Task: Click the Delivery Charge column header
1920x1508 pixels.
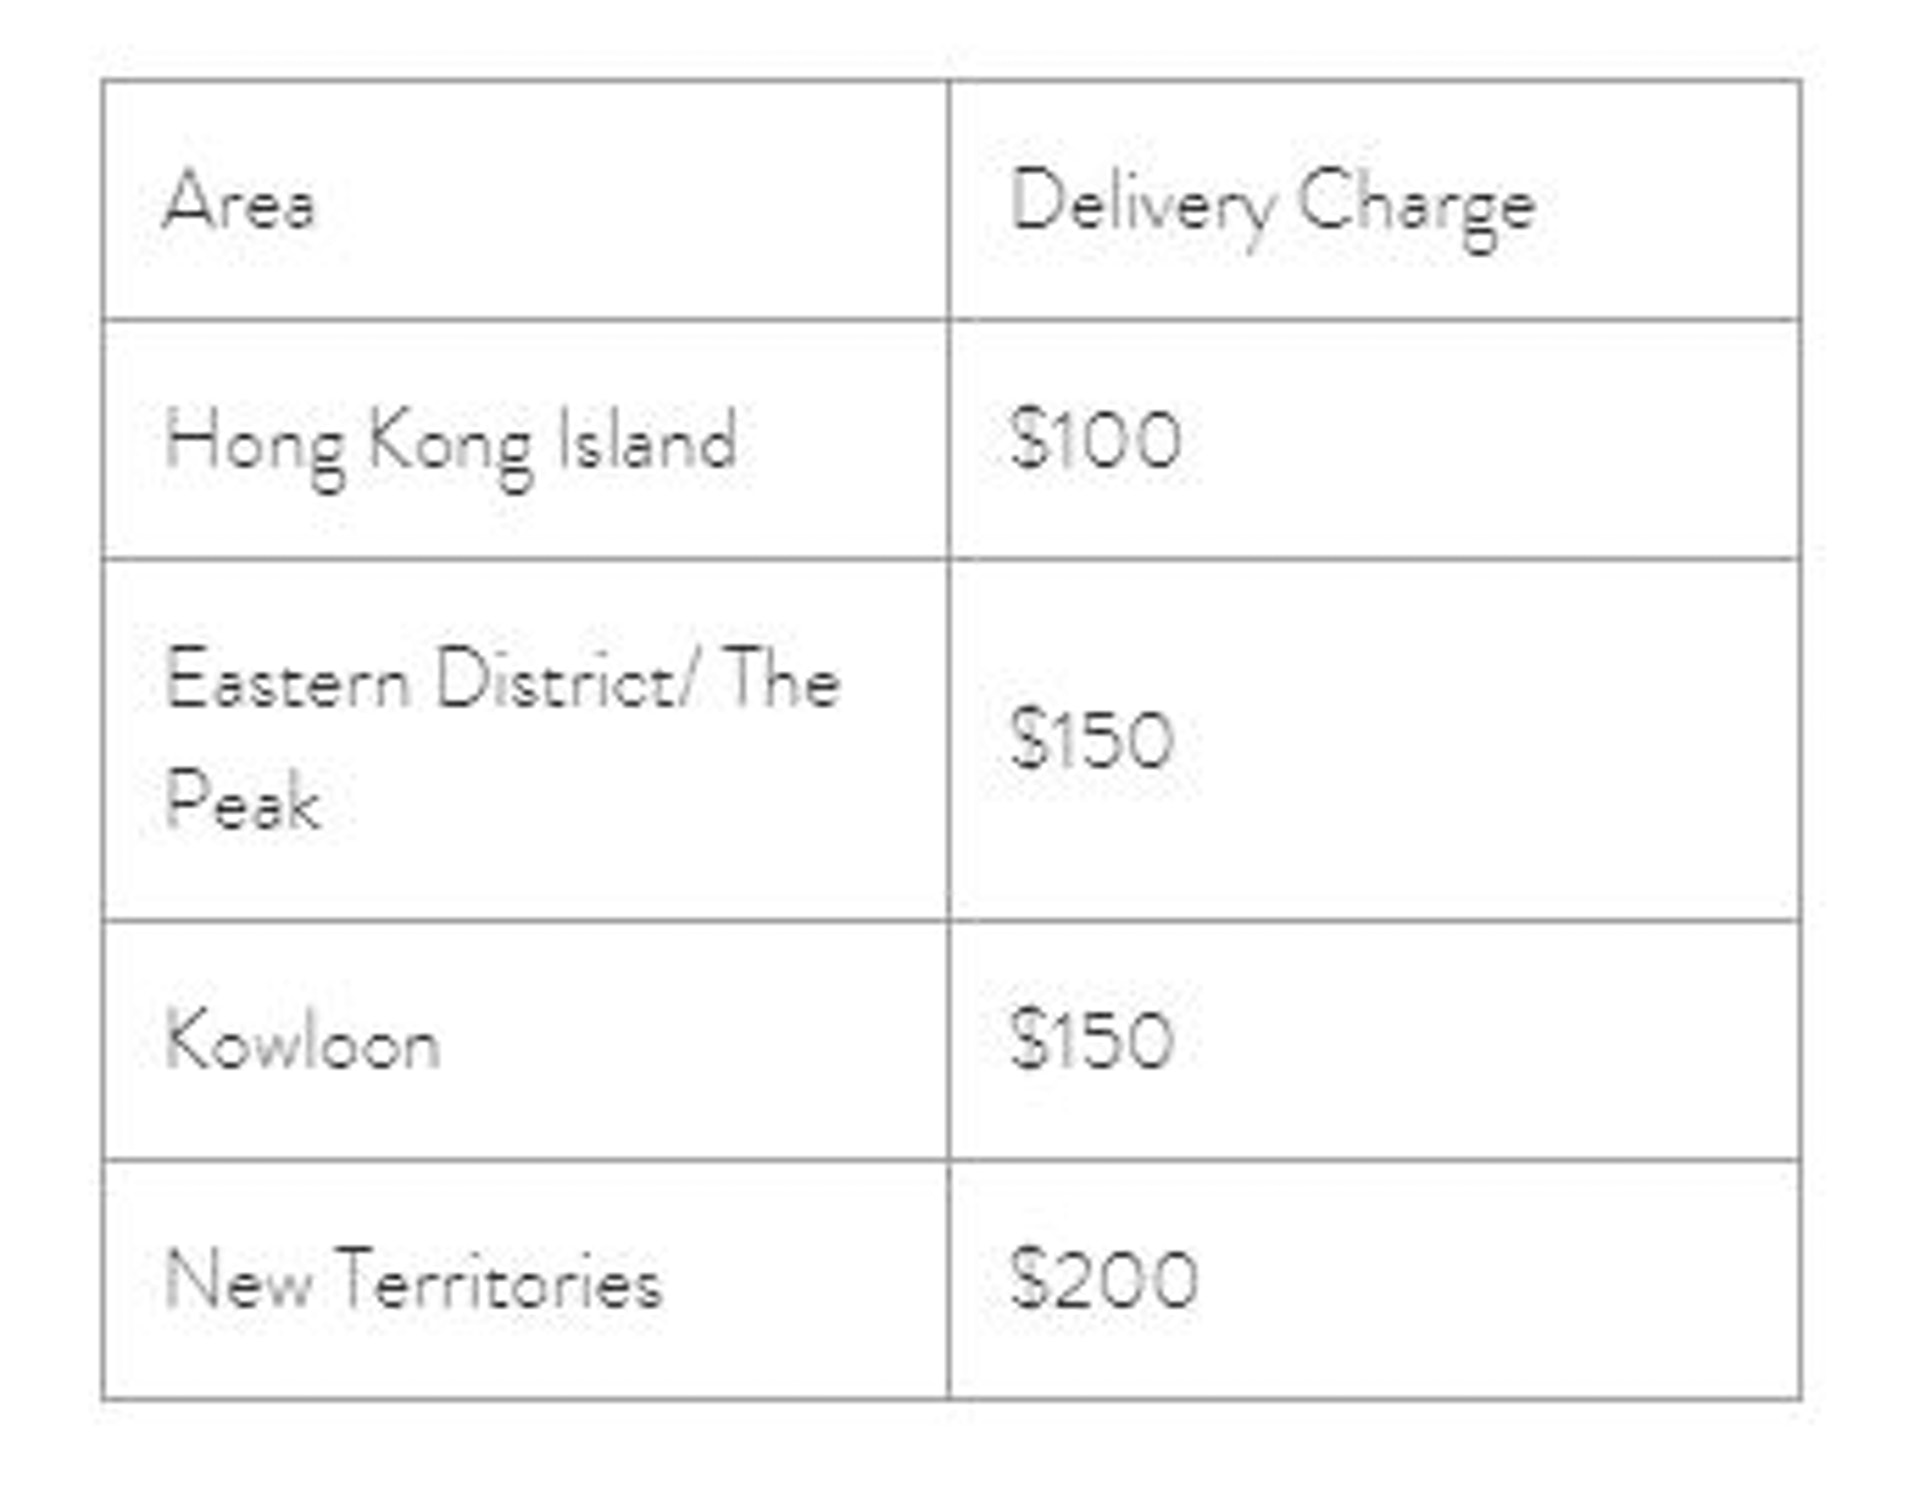Action: (x=1271, y=204)
